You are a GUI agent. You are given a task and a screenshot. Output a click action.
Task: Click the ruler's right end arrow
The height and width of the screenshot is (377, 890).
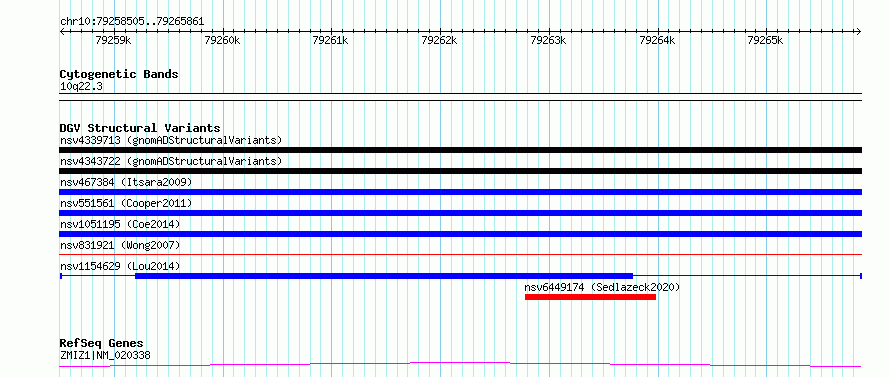pos(858,31)
